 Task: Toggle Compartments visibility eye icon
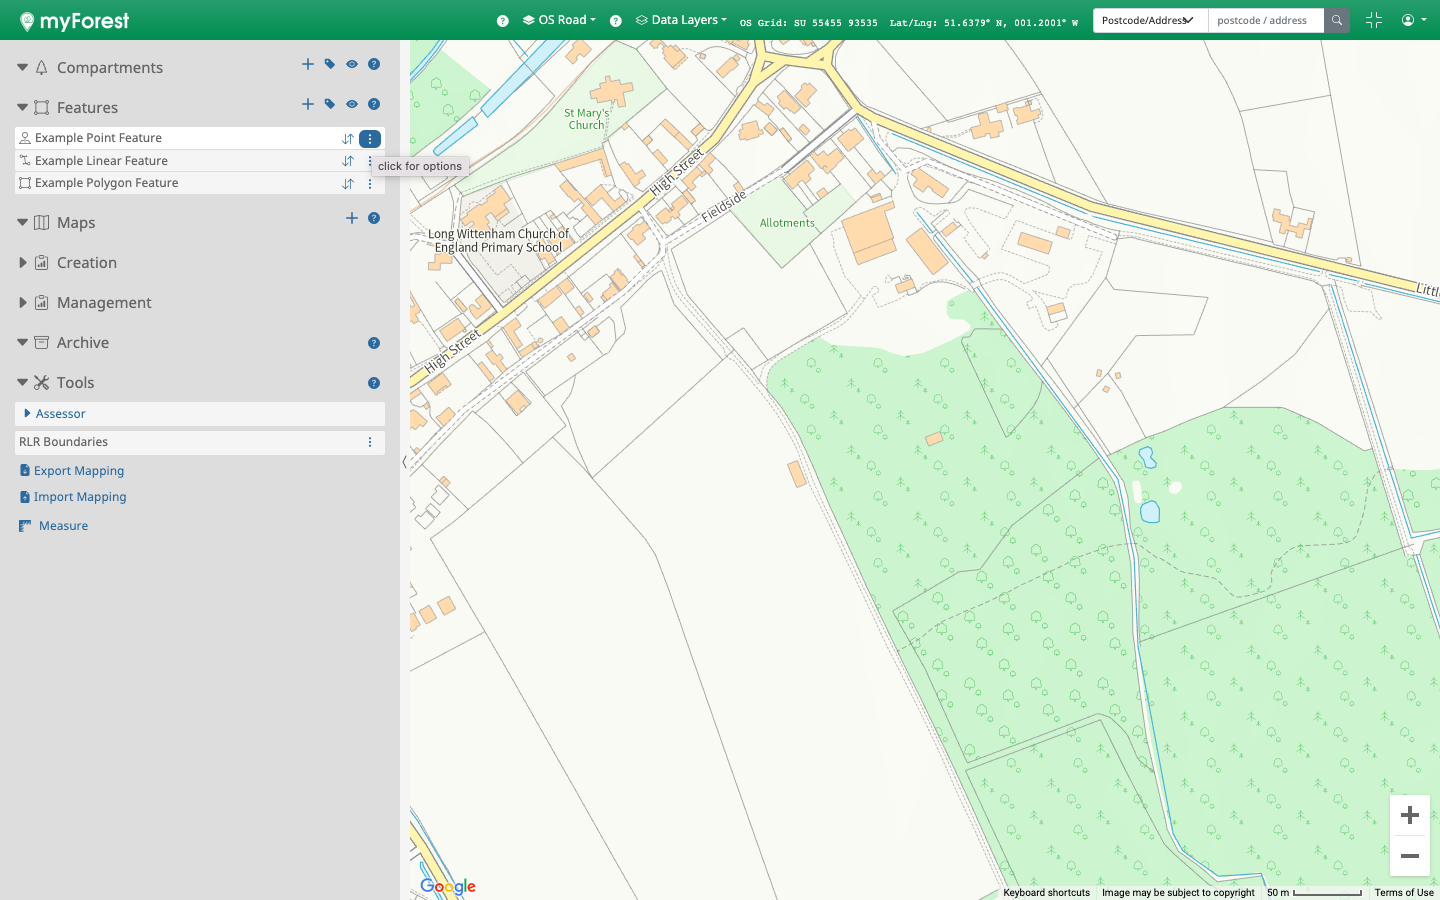coord(352,64)
